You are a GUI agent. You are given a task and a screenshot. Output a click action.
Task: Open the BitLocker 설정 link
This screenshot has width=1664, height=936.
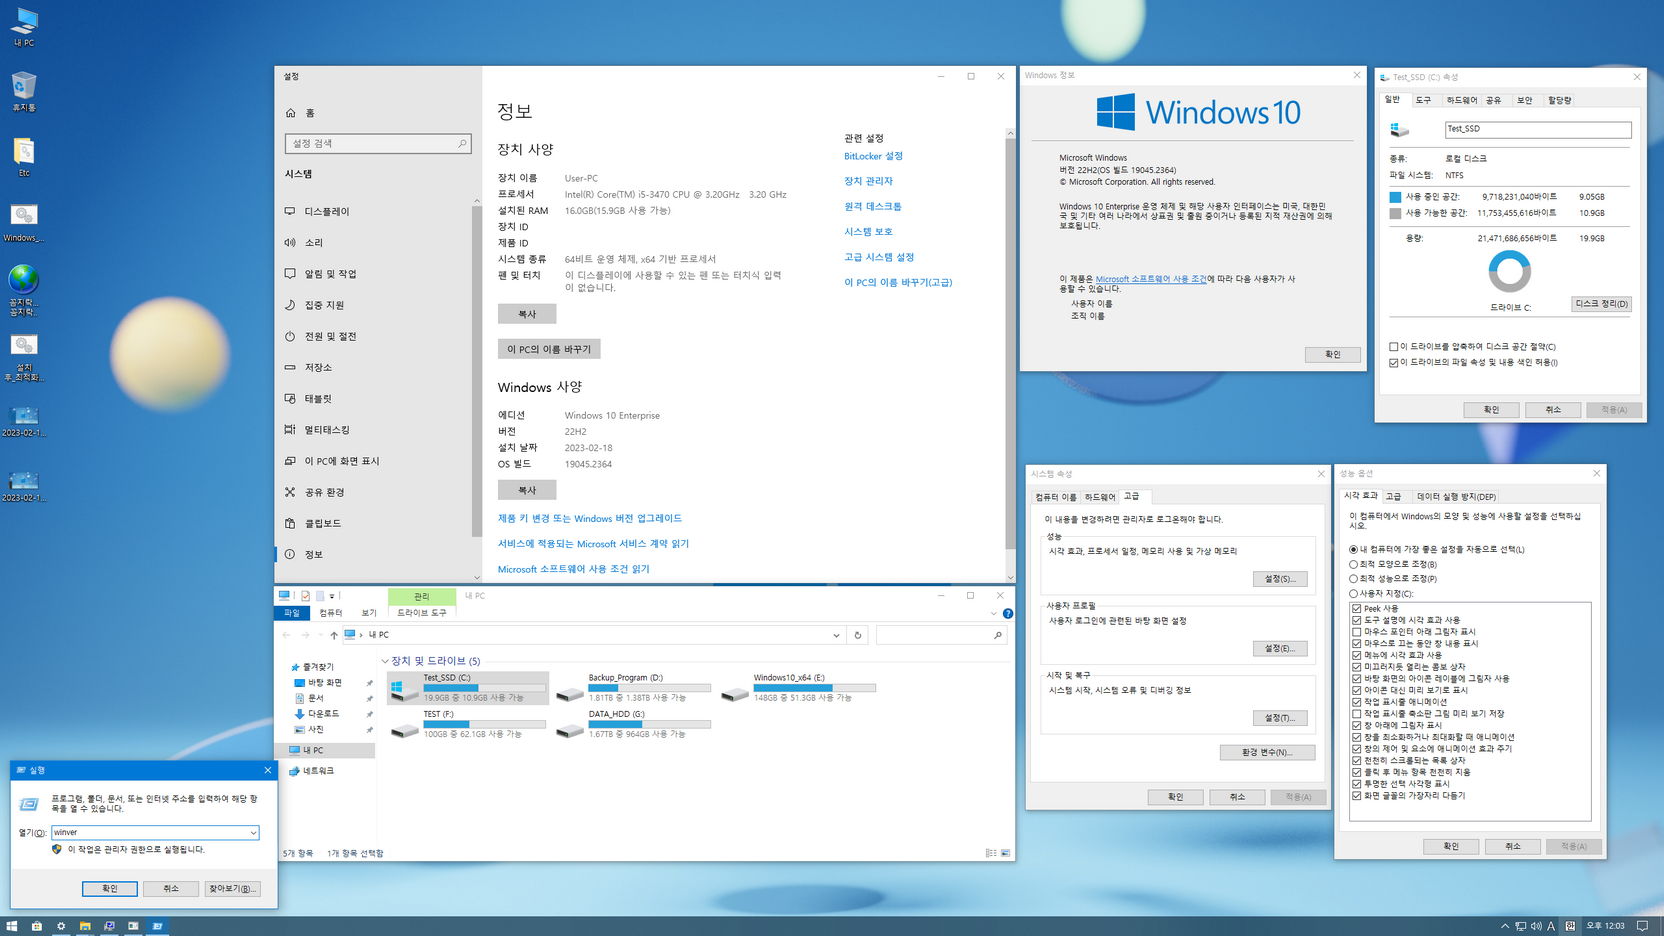(x=873, y=156)
